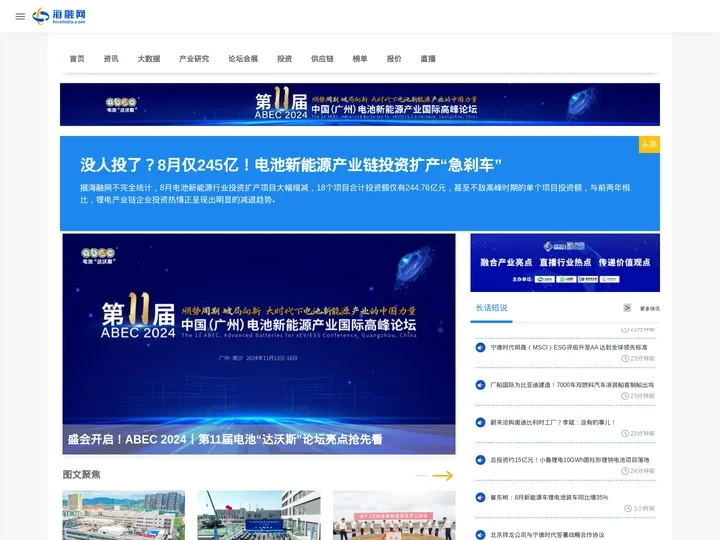Click speaker icon beside 崔东树 news
This screenshot has height=540, width=720.
pyautogui.click(x=480, y=498)
